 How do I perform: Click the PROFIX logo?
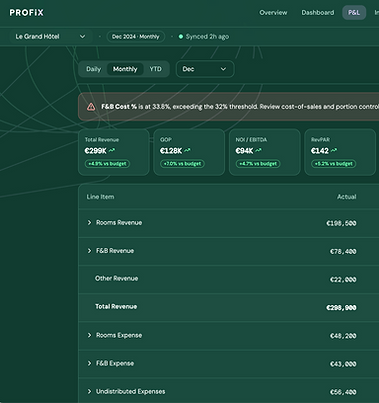point(26,13)
